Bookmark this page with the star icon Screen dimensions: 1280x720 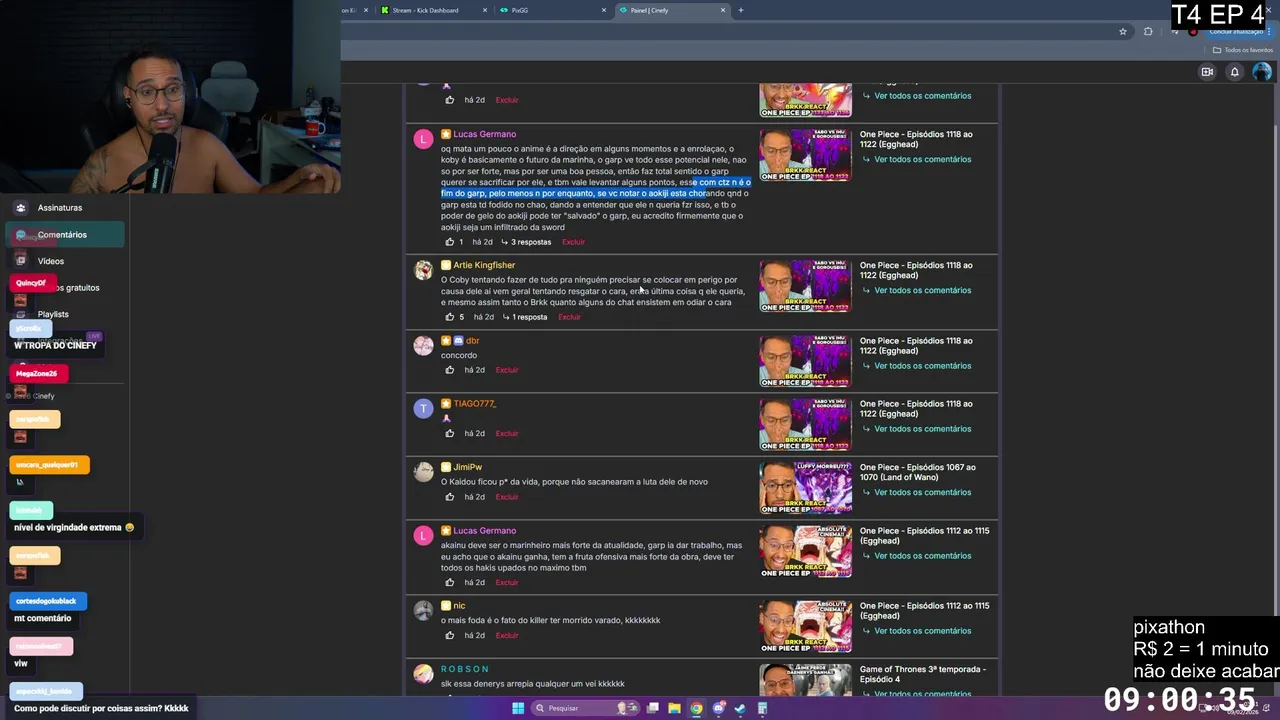point(1123,31)
